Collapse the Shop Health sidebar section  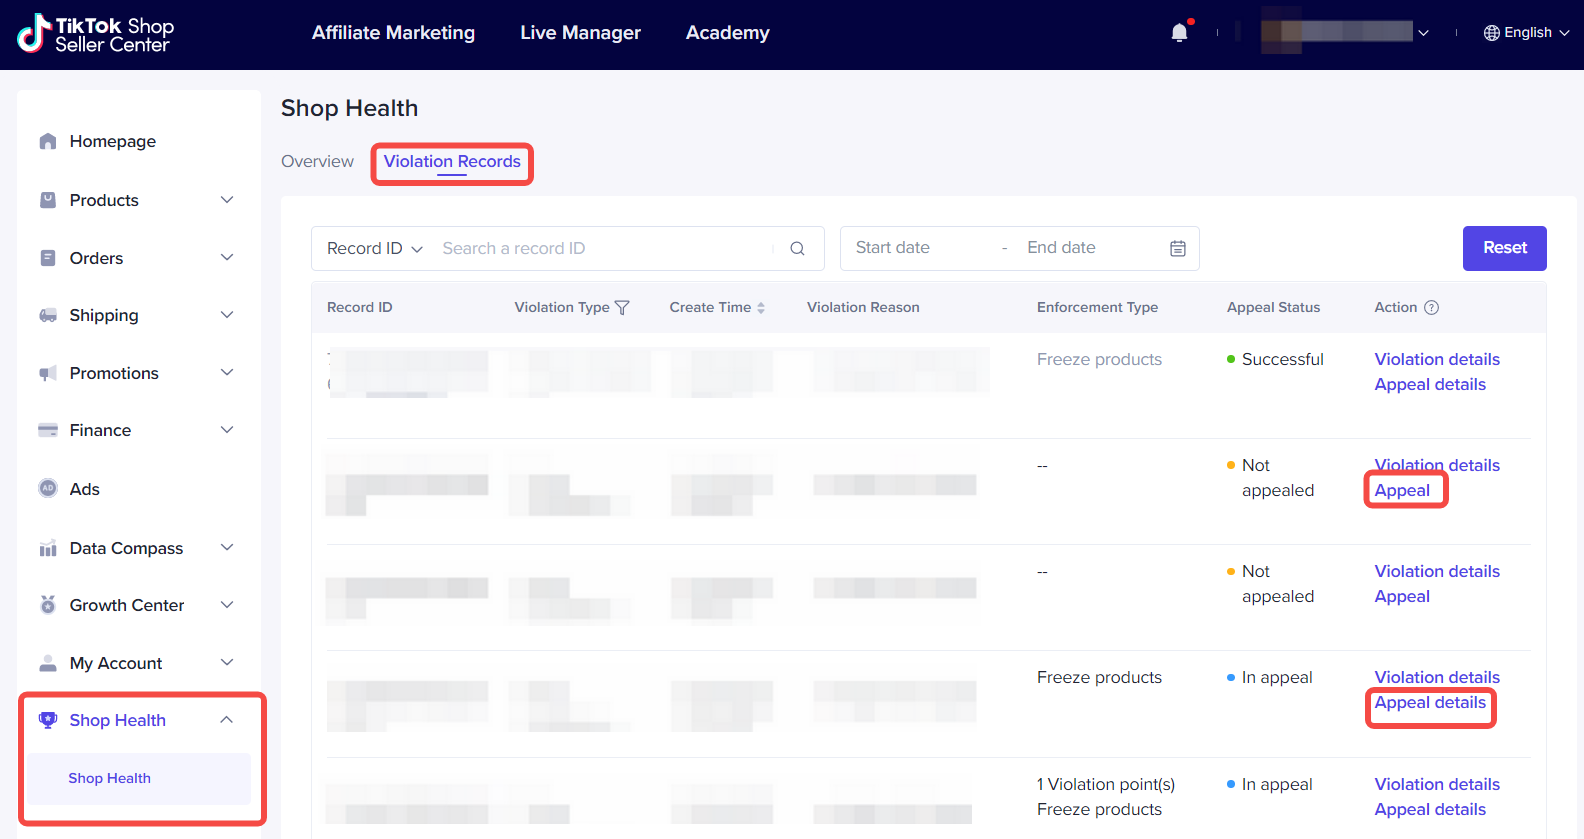coord(226,720)
